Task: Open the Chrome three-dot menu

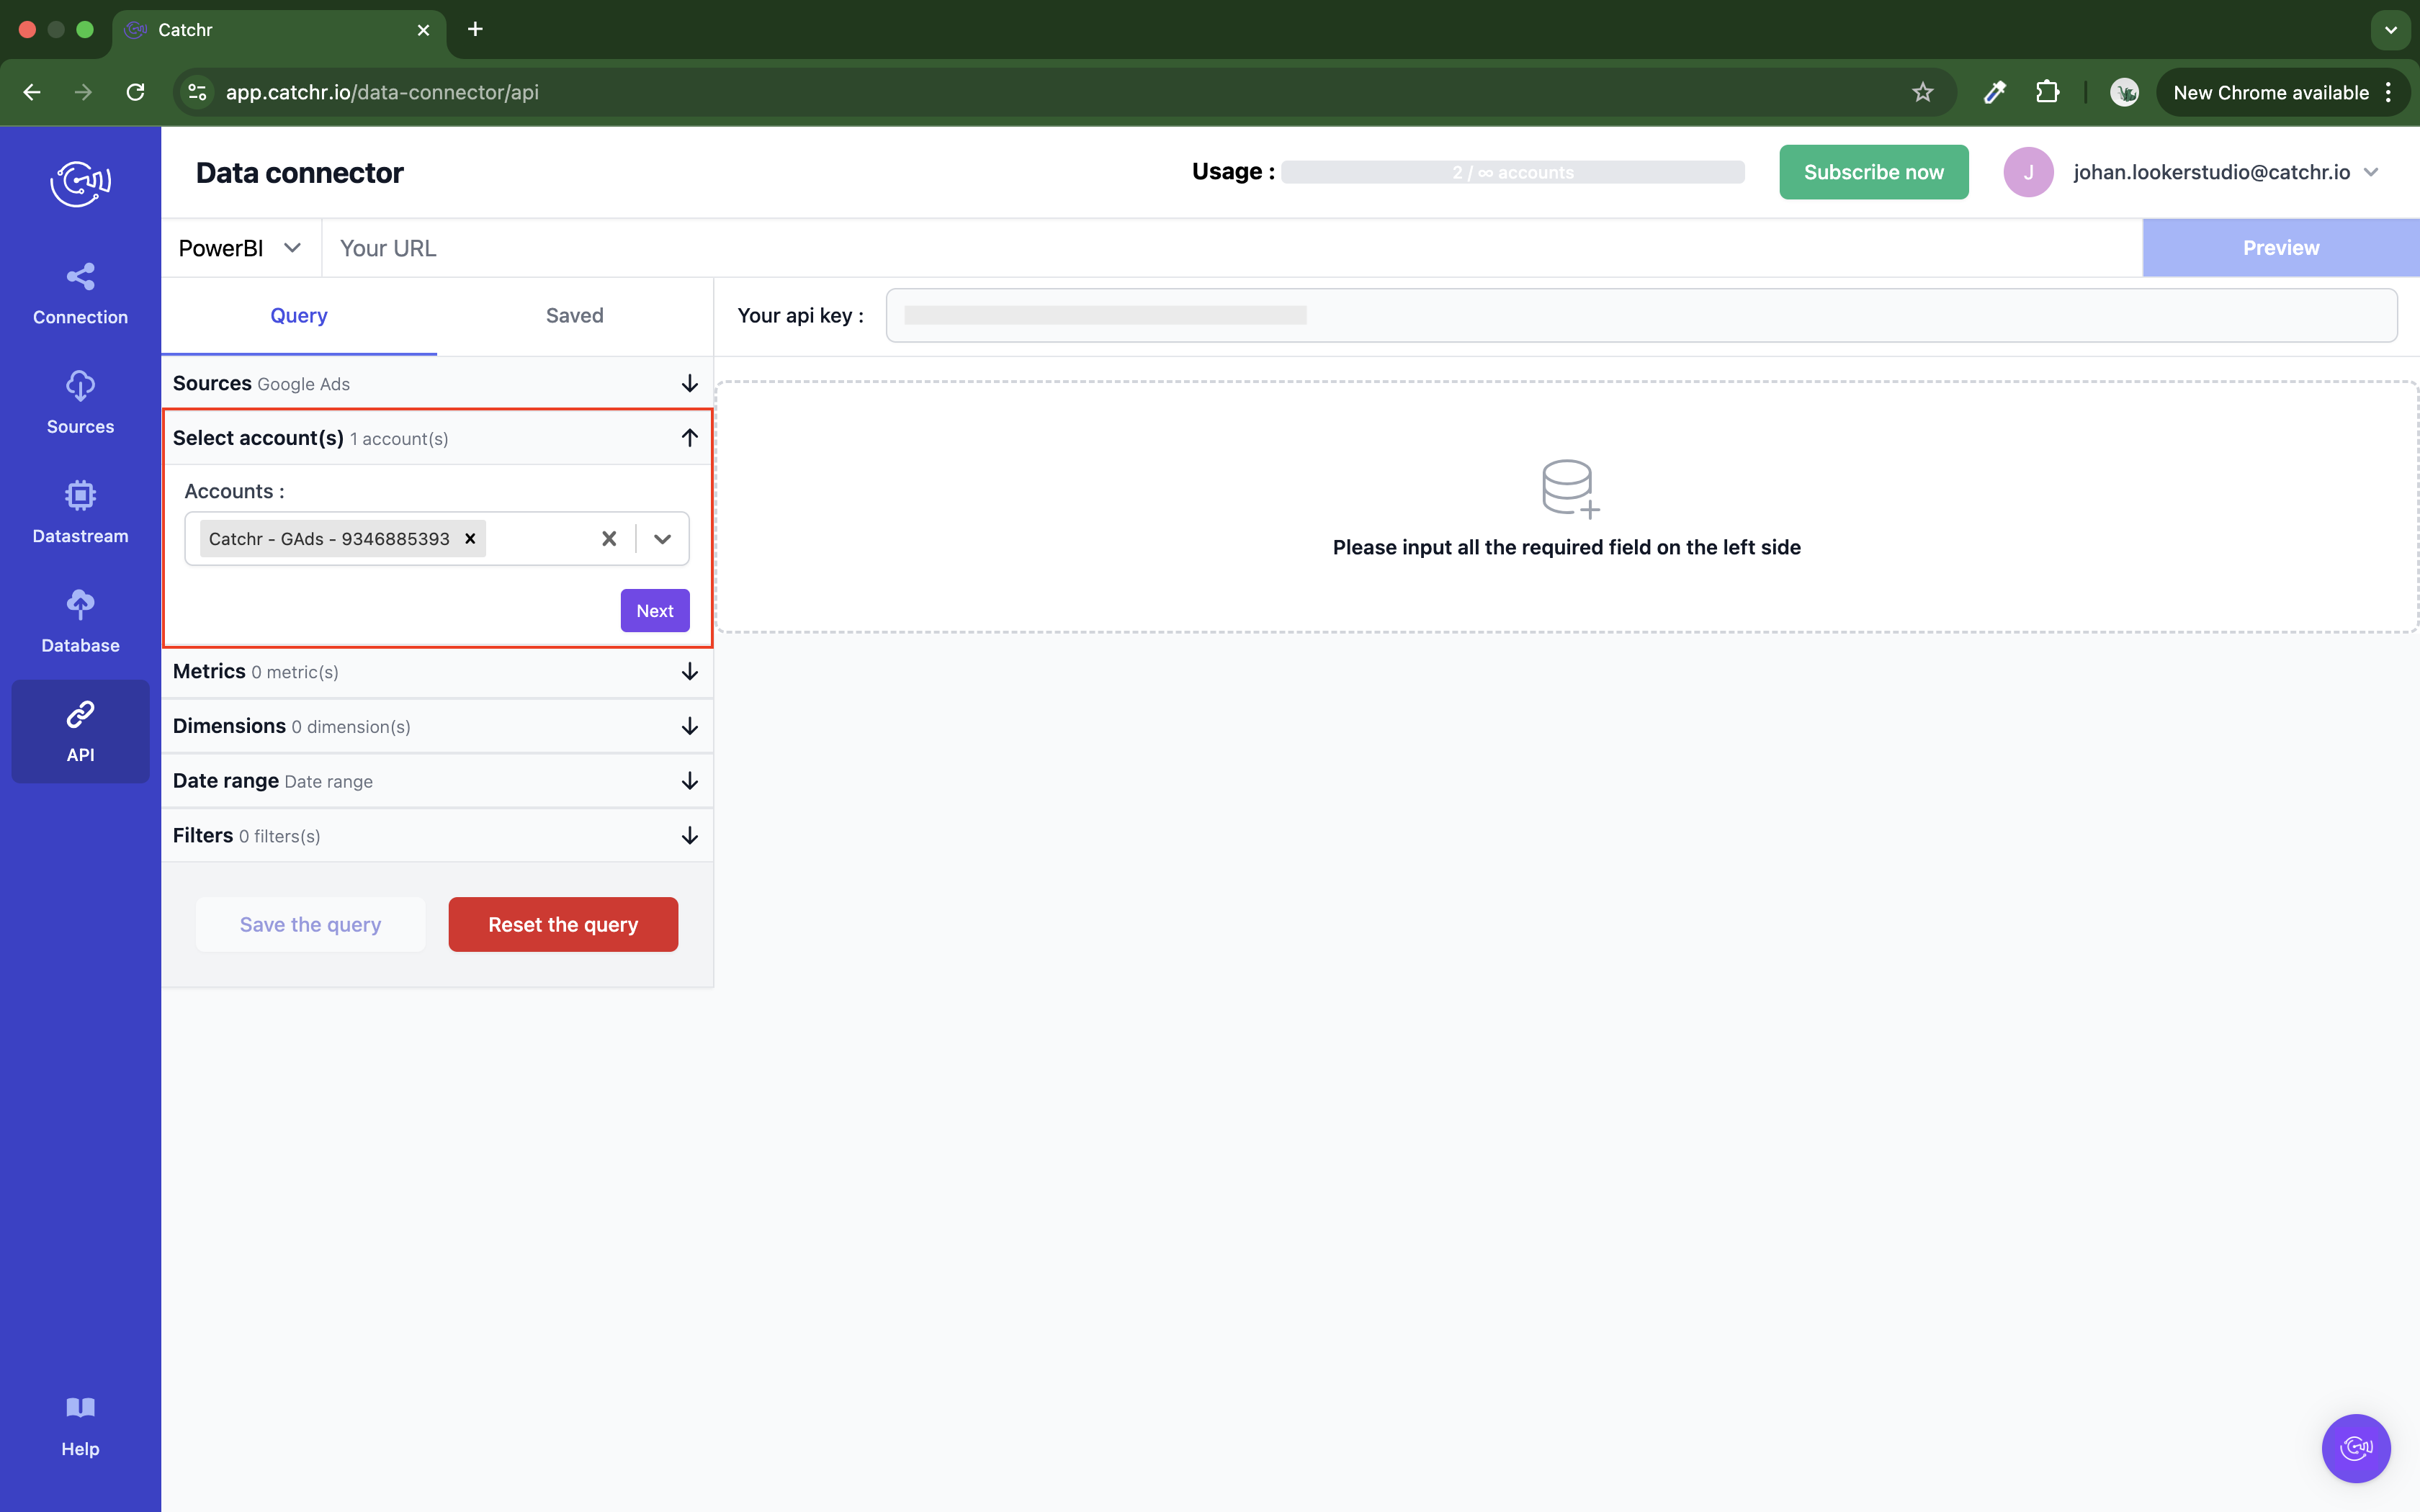Action: 2388,92
